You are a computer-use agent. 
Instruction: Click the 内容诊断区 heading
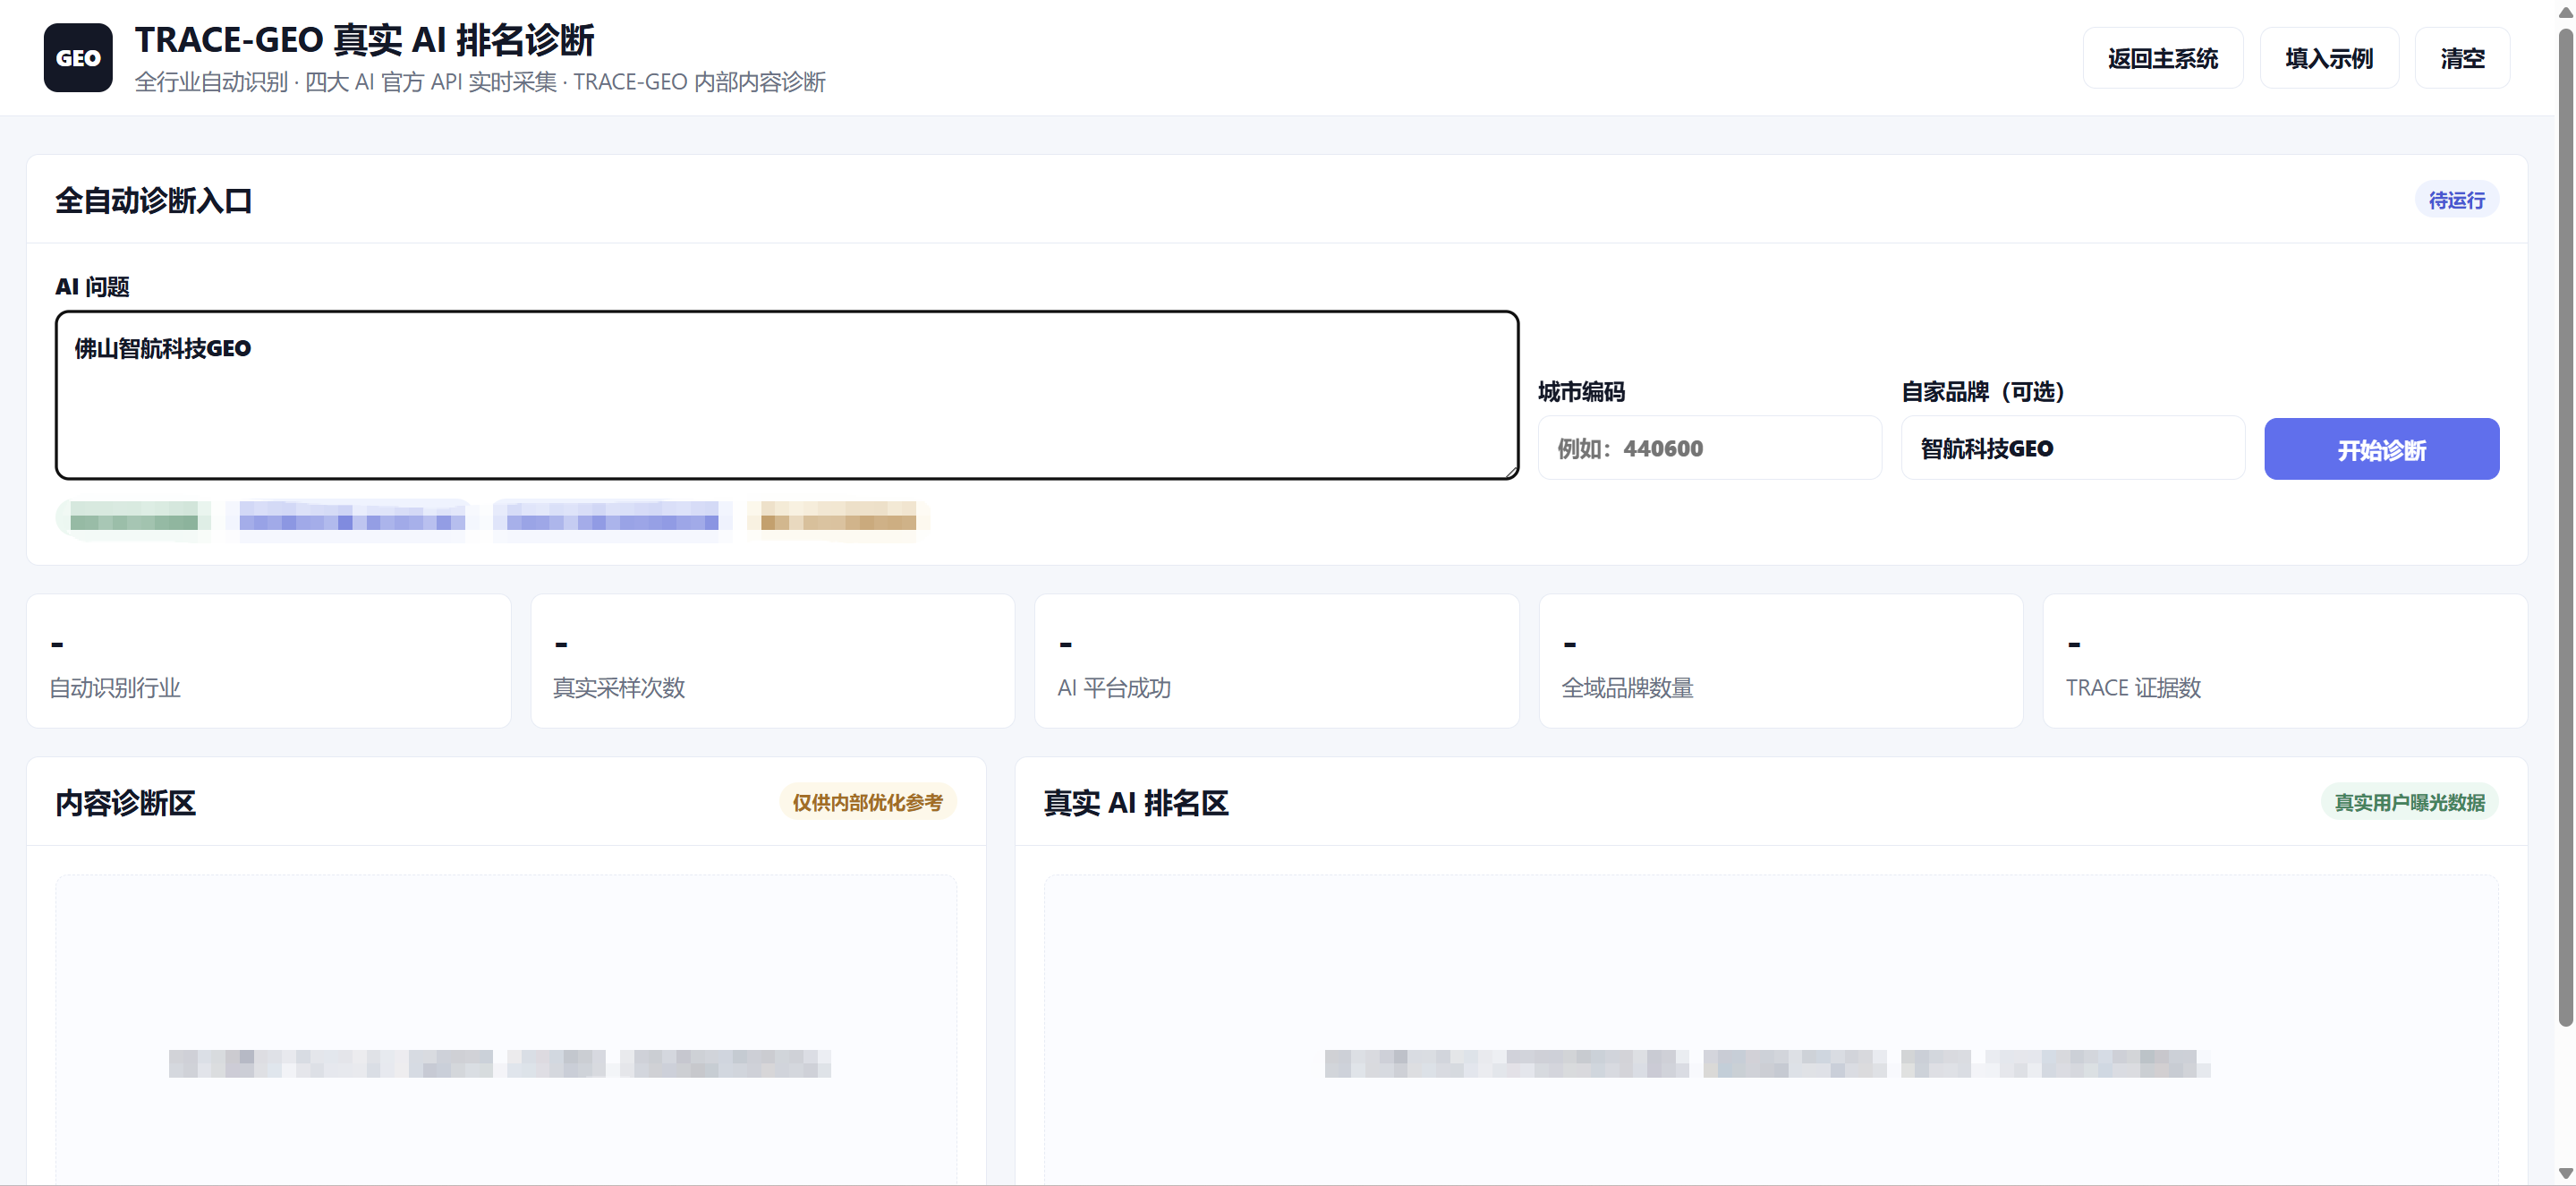[x=125, y=803]
